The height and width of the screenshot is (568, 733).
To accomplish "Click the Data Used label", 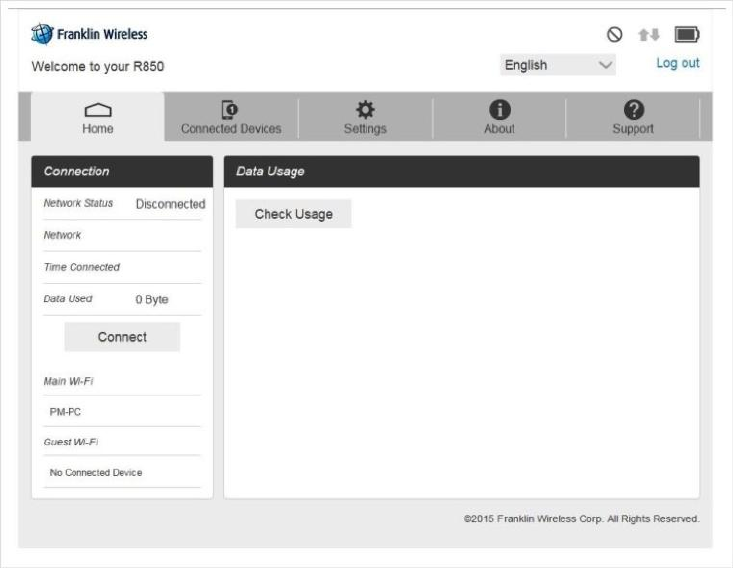I will [68, 299].
